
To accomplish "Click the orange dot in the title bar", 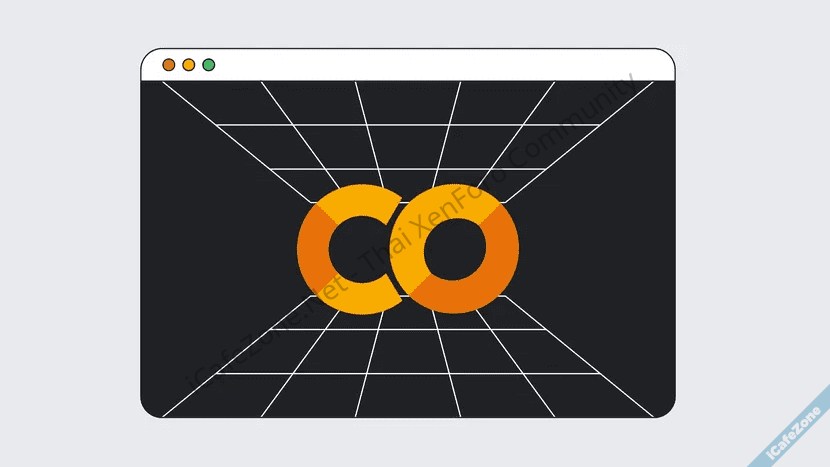I will click(169, 65).
